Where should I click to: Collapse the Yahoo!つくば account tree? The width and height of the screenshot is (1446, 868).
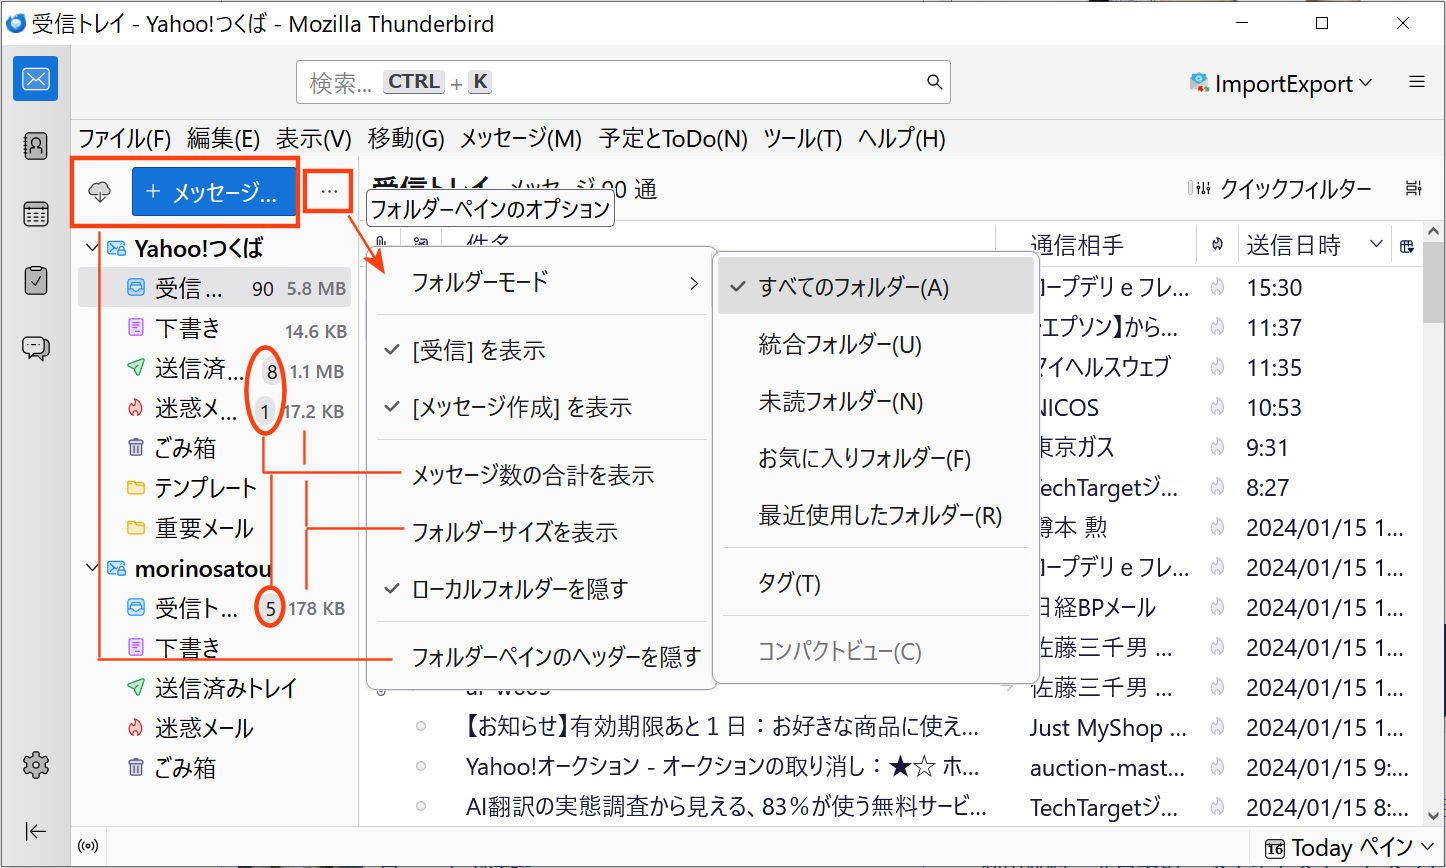point(93,248)
